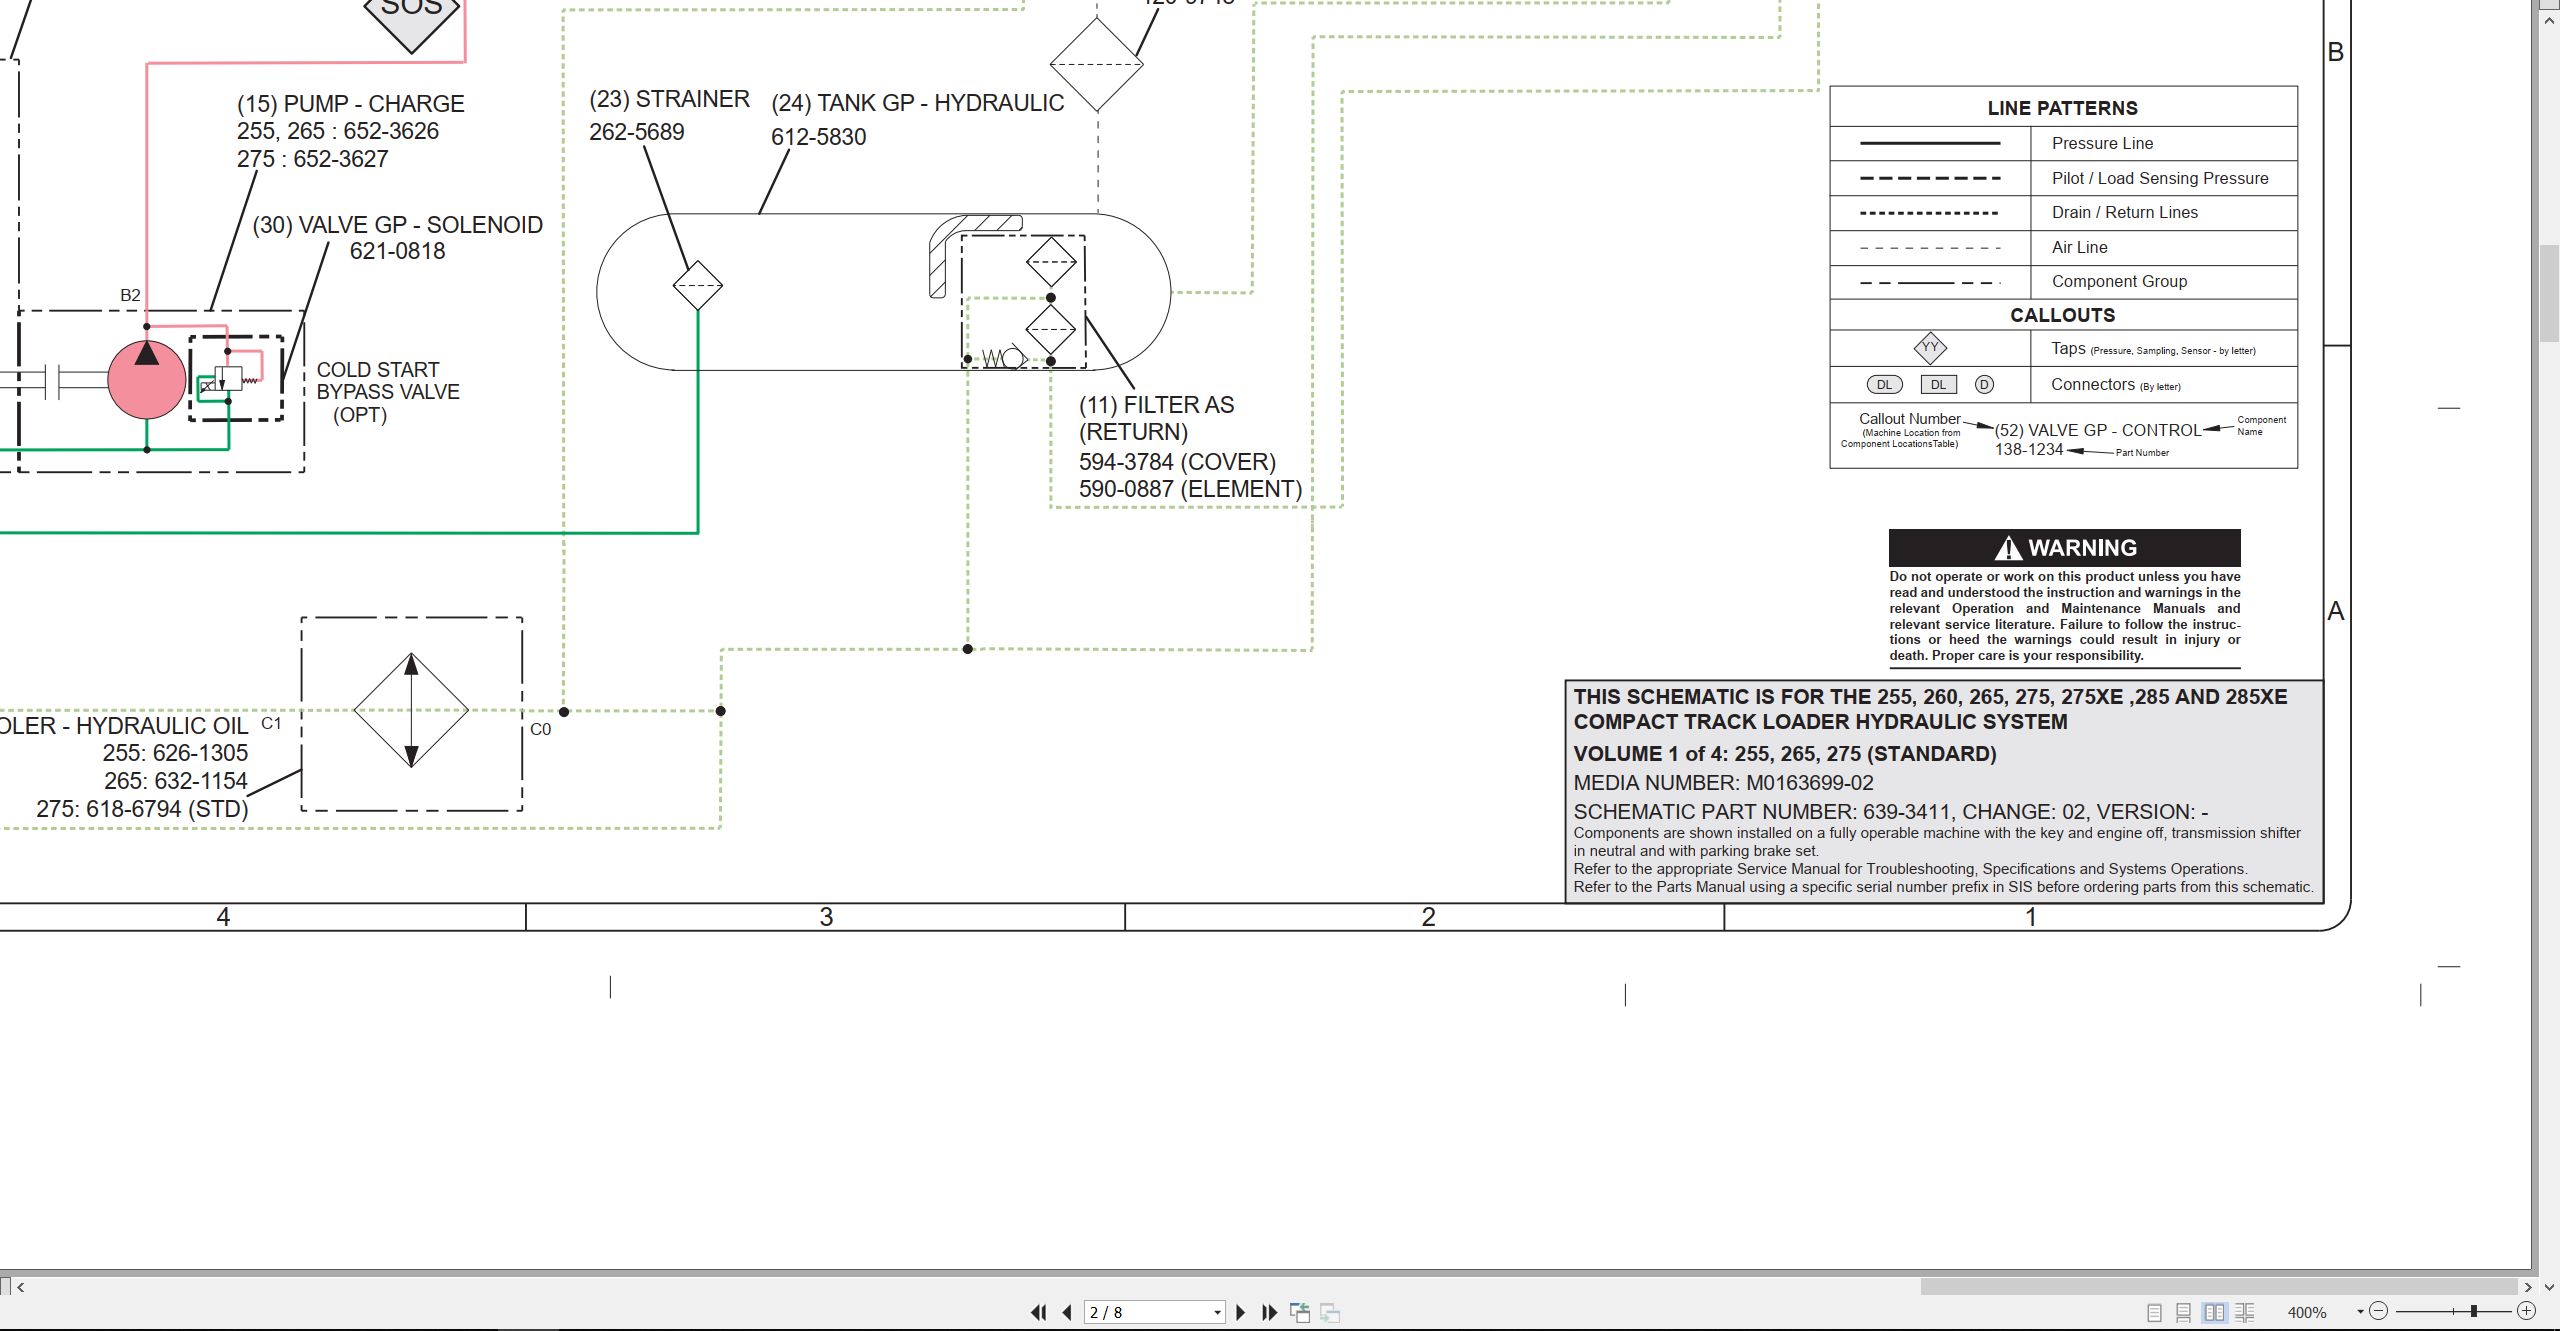The height and width of the screenshot is (1331, 2560).
Task: Click '594-3784 (COVER)' text
Action: (1177, 462)
